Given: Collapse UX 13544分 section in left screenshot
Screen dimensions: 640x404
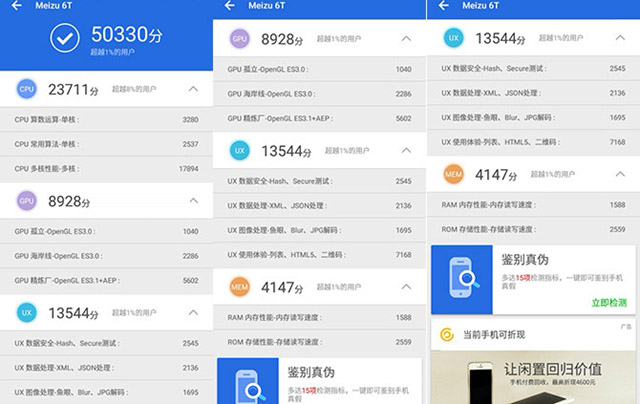Looking at the screenshot, I should 193,312.
